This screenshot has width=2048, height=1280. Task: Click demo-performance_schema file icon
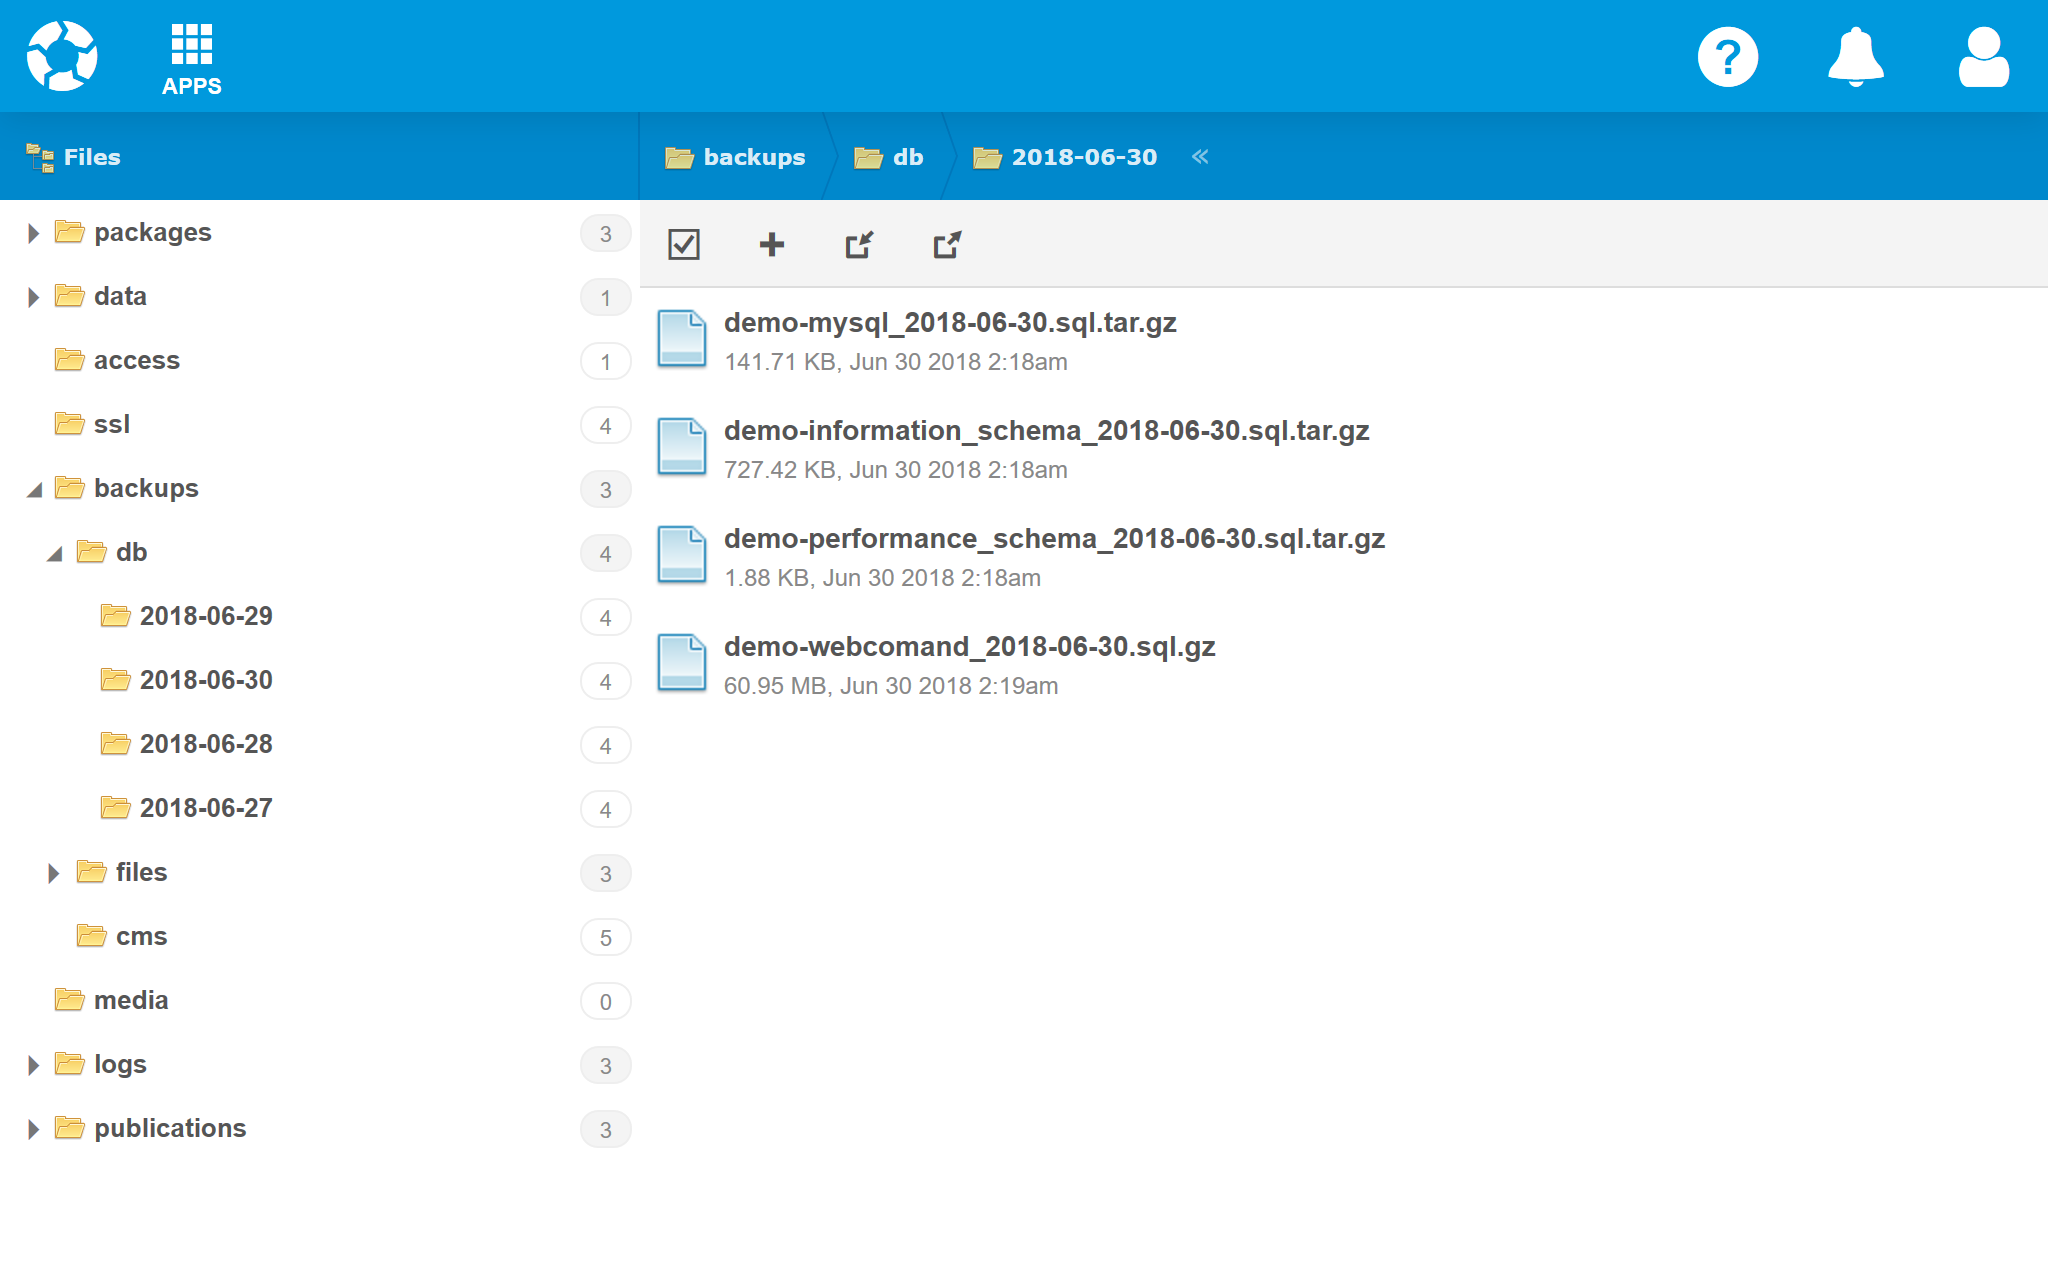(x=682, y=555)
